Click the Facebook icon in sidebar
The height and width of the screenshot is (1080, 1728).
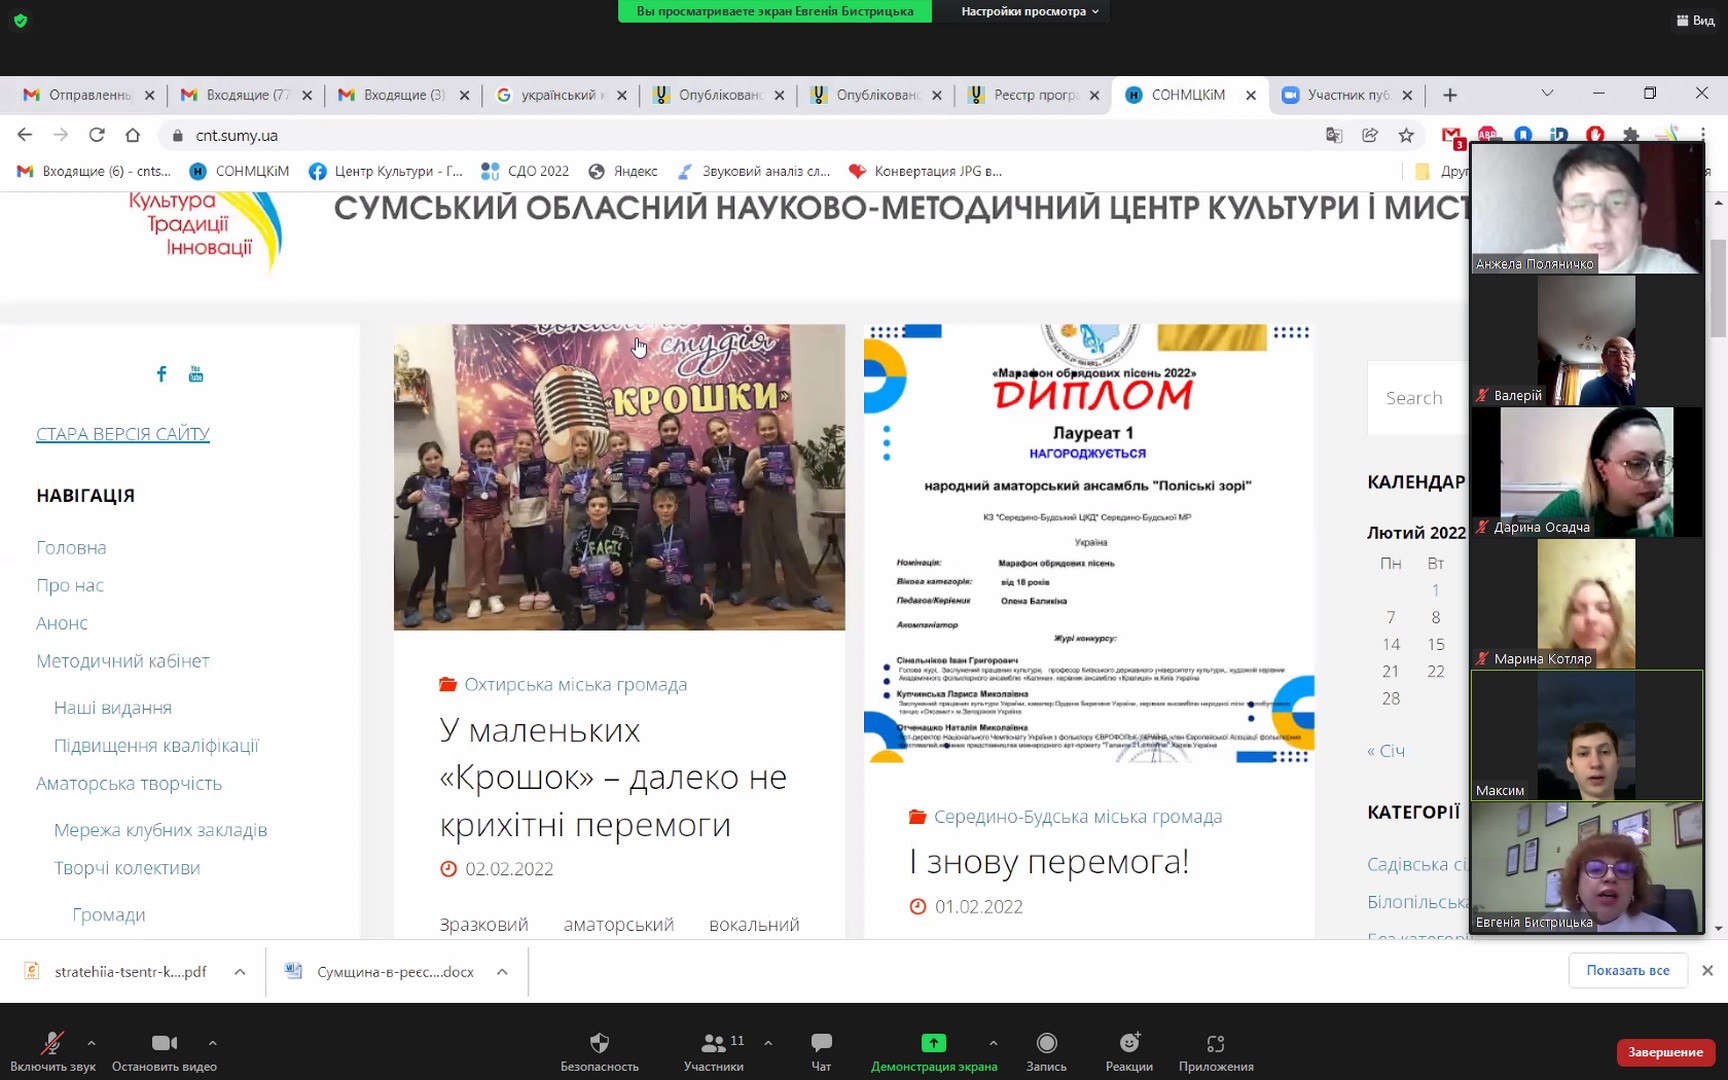pos(161,374)
